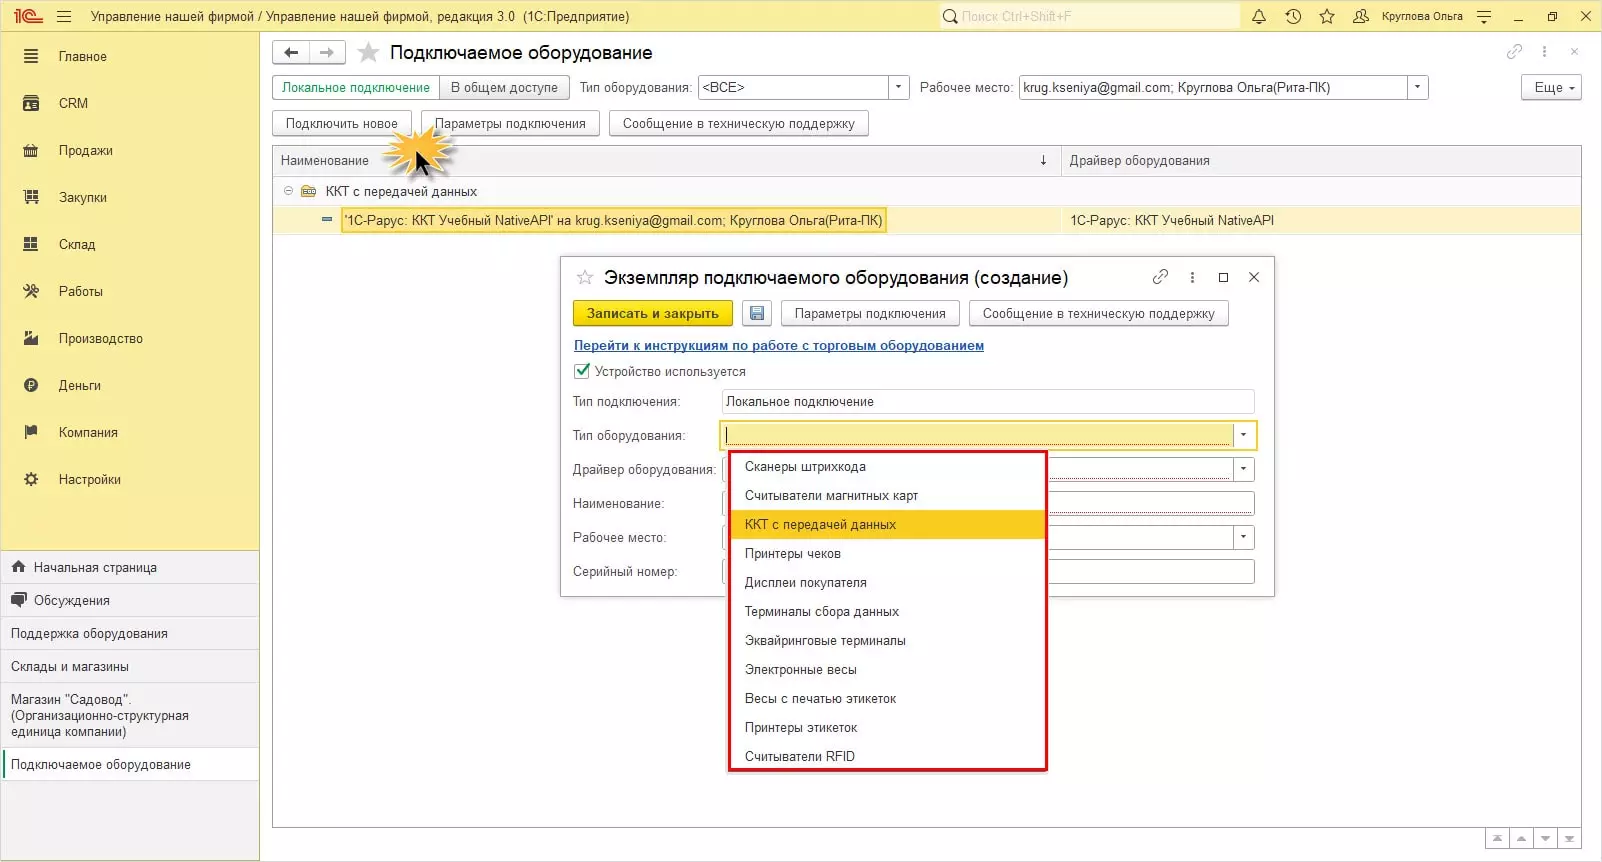
Task: Select the Подключаемое оборудование open tab
Action: coord(130,764)
